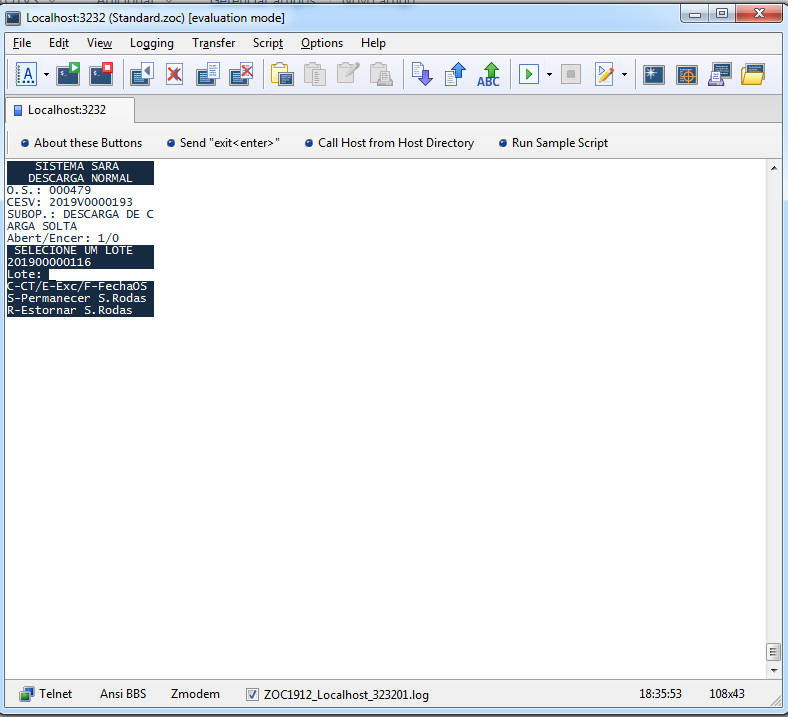
Task: Click the ZOC app icon in title bar
Action: [13, 18]
